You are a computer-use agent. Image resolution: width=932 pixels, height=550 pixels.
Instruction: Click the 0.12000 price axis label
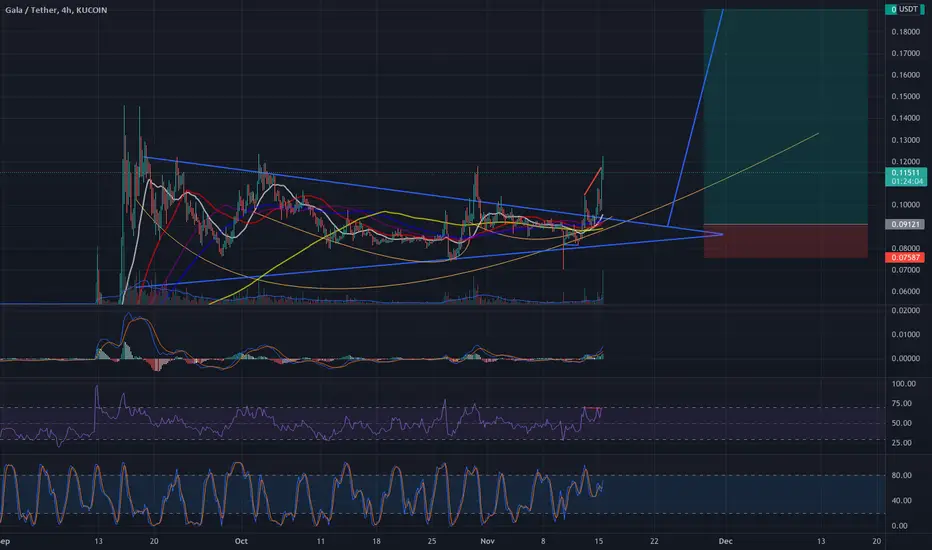pyautogui.click(x=905, y=162)
